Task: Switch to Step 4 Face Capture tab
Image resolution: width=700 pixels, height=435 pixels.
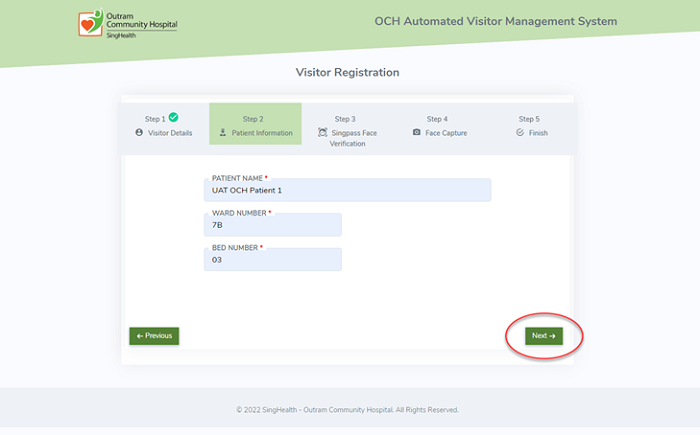Action: pos(439,126)
